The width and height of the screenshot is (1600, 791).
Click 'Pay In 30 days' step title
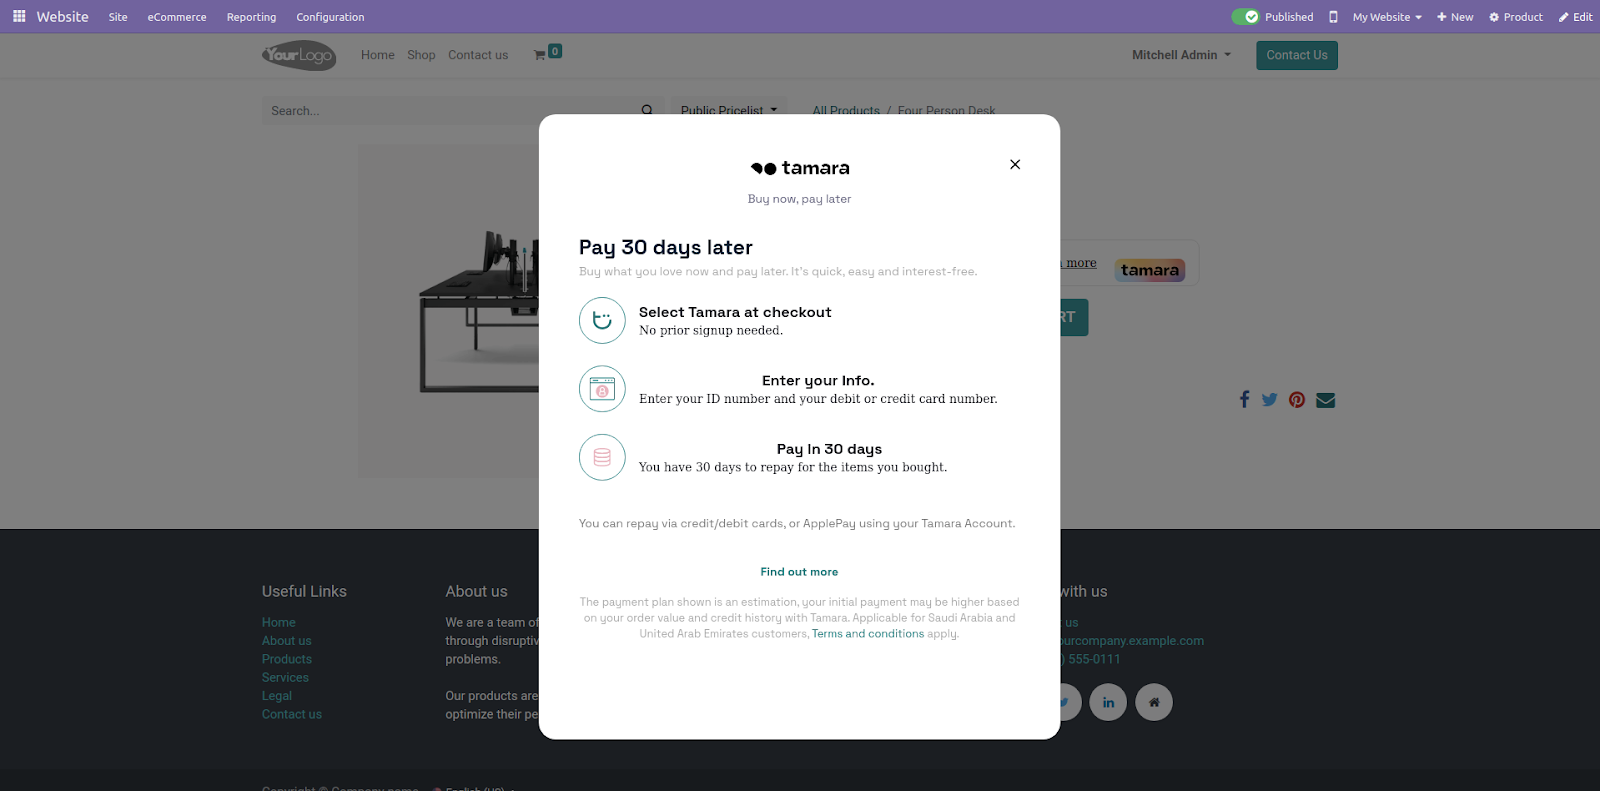point(829,449)
